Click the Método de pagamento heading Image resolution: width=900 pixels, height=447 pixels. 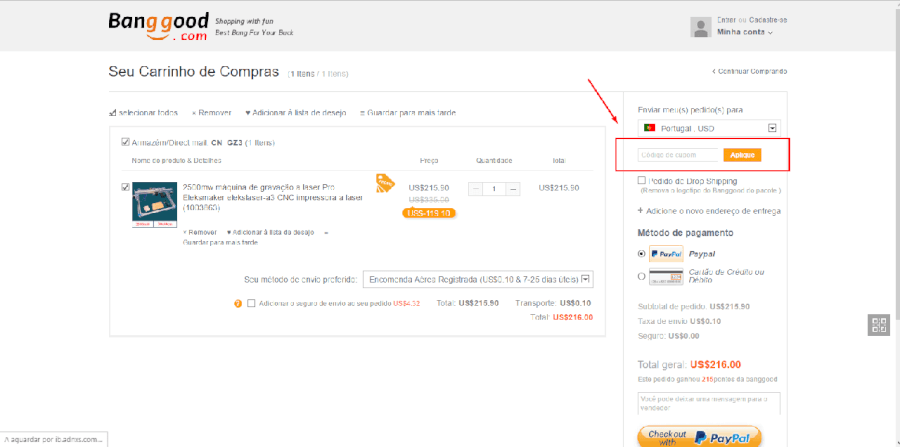point(685,233)
